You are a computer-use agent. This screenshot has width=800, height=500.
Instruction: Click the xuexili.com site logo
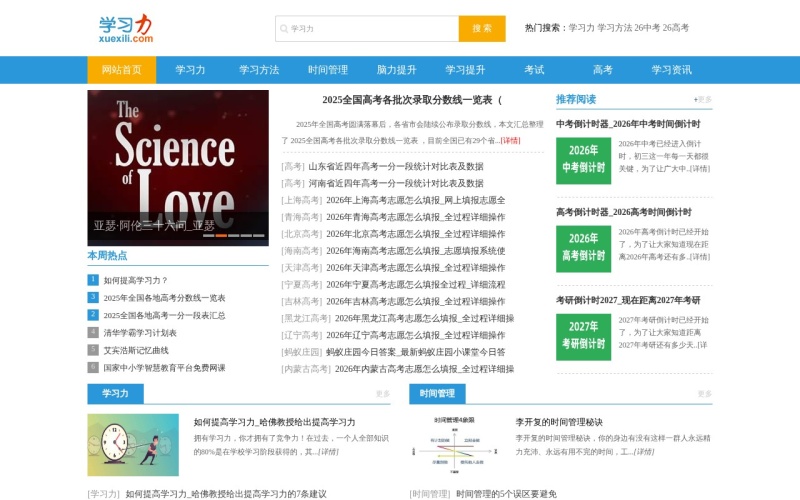pos(126,28)
